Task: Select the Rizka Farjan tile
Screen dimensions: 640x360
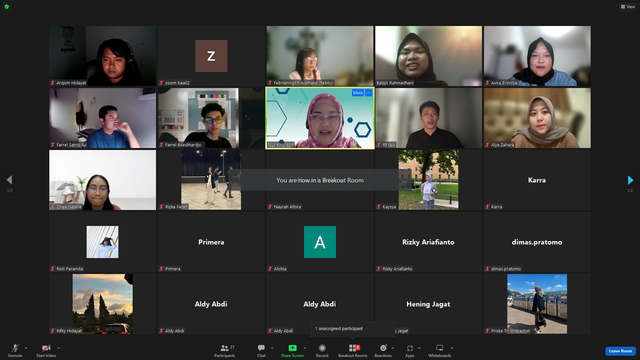Action: pos(211,180)
